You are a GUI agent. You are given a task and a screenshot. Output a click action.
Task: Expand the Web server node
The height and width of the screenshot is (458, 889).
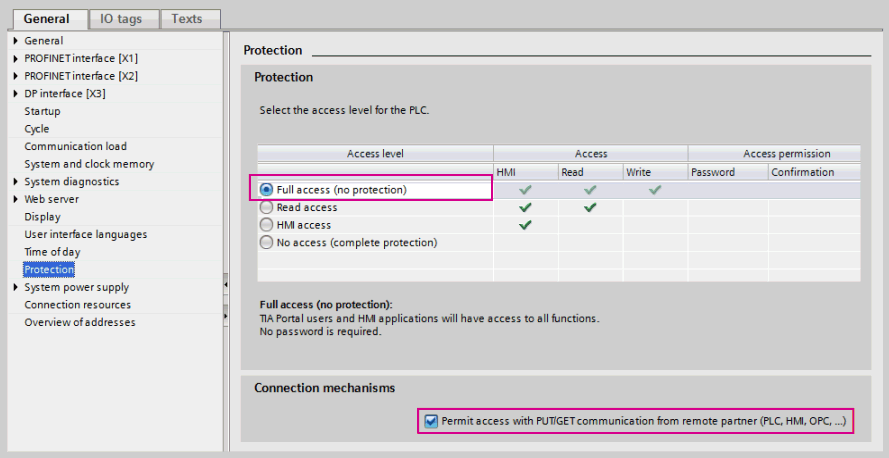(15, 199)
